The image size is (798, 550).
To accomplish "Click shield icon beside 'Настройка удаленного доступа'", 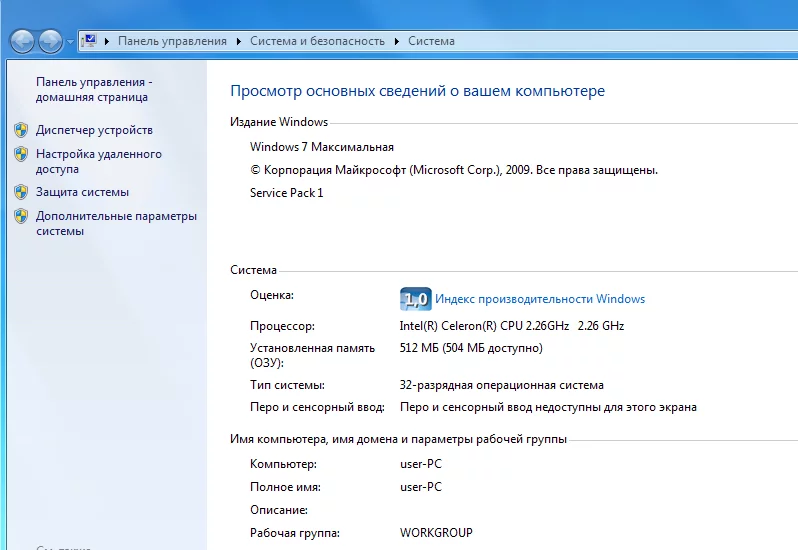I will 21,154.
